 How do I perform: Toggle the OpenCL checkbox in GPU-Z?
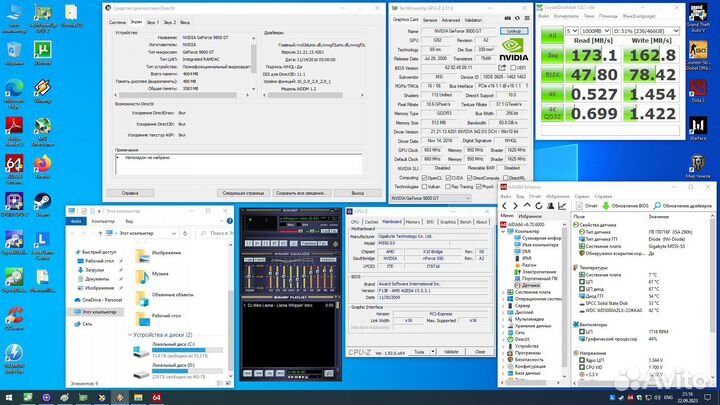click(424, 178)
